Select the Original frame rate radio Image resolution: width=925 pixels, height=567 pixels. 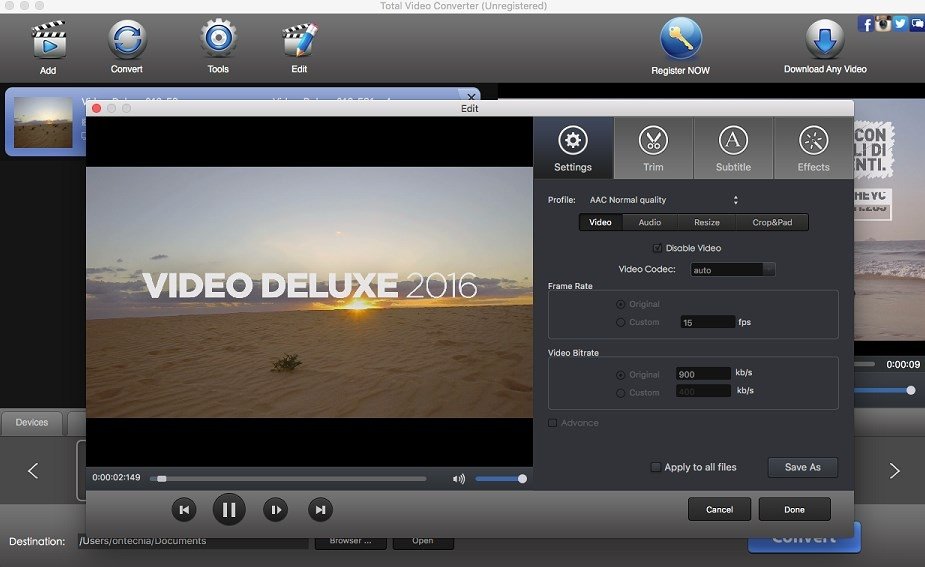pos(621,304)
